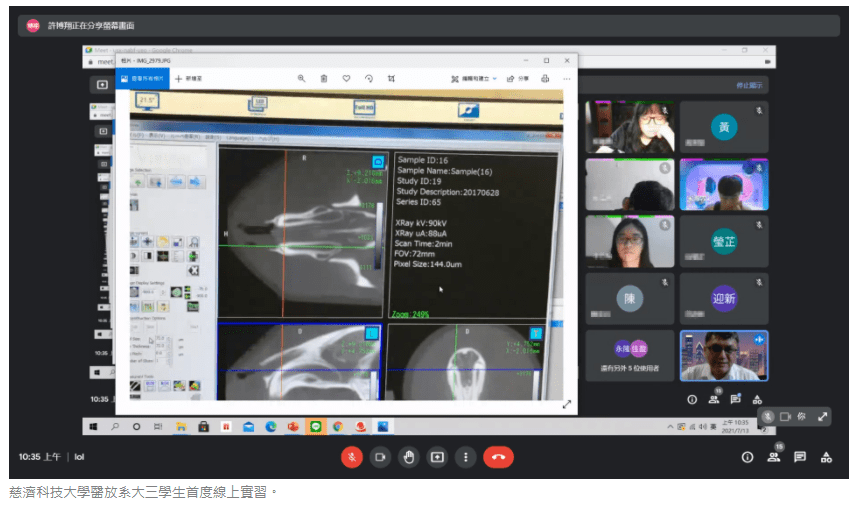Toggle the camera in the call bar
858x510 pixels.
380,457
